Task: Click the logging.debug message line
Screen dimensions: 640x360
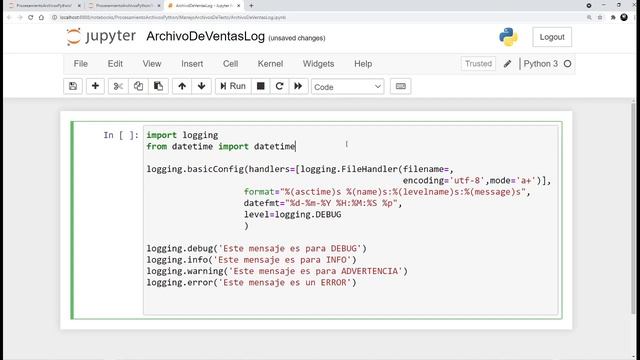Action: (x=256, y=248)
